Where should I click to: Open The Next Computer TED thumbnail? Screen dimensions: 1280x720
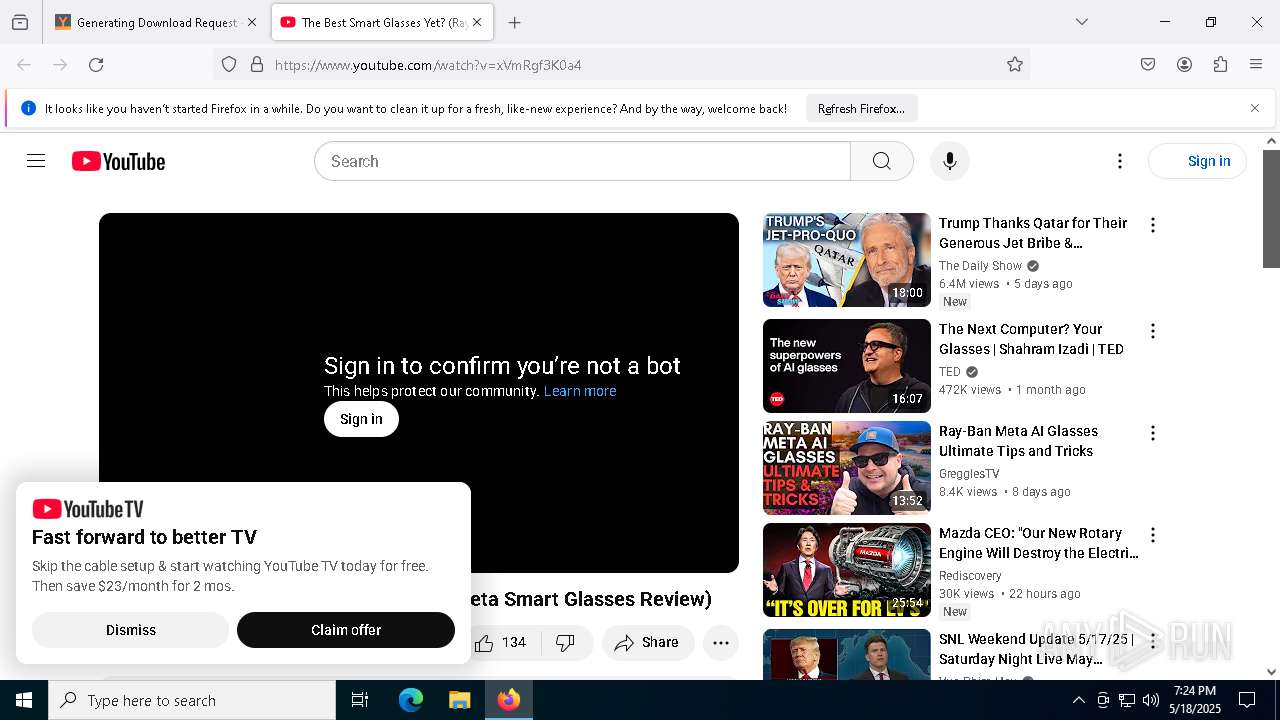[847, 366]
